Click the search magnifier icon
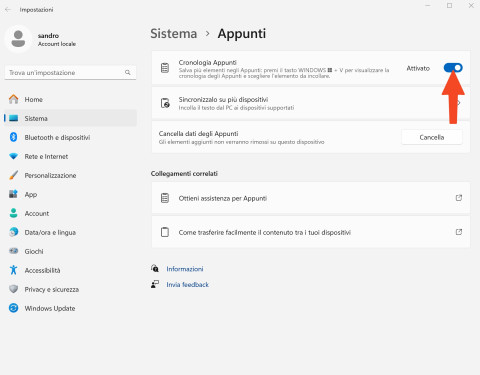This screenshot has height=375, width=480. click(128, 72)
